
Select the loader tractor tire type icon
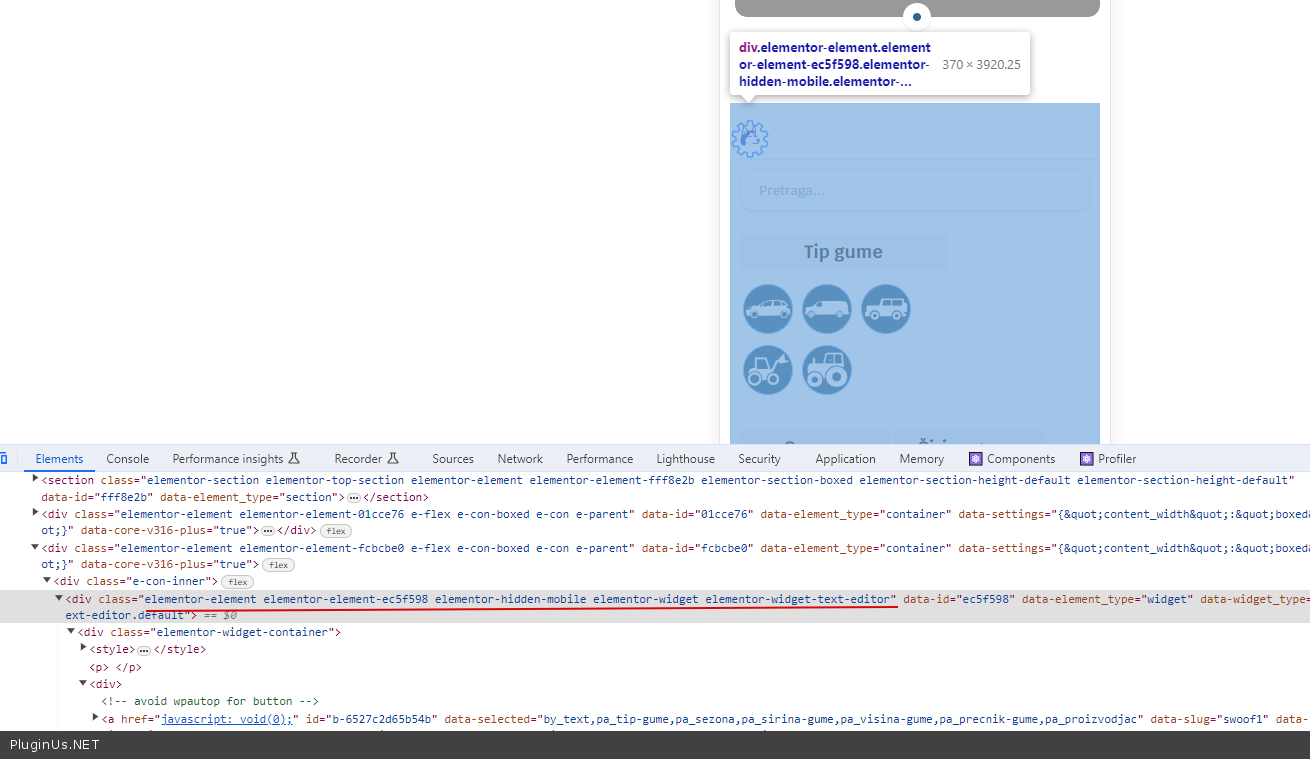click(768, 370)
